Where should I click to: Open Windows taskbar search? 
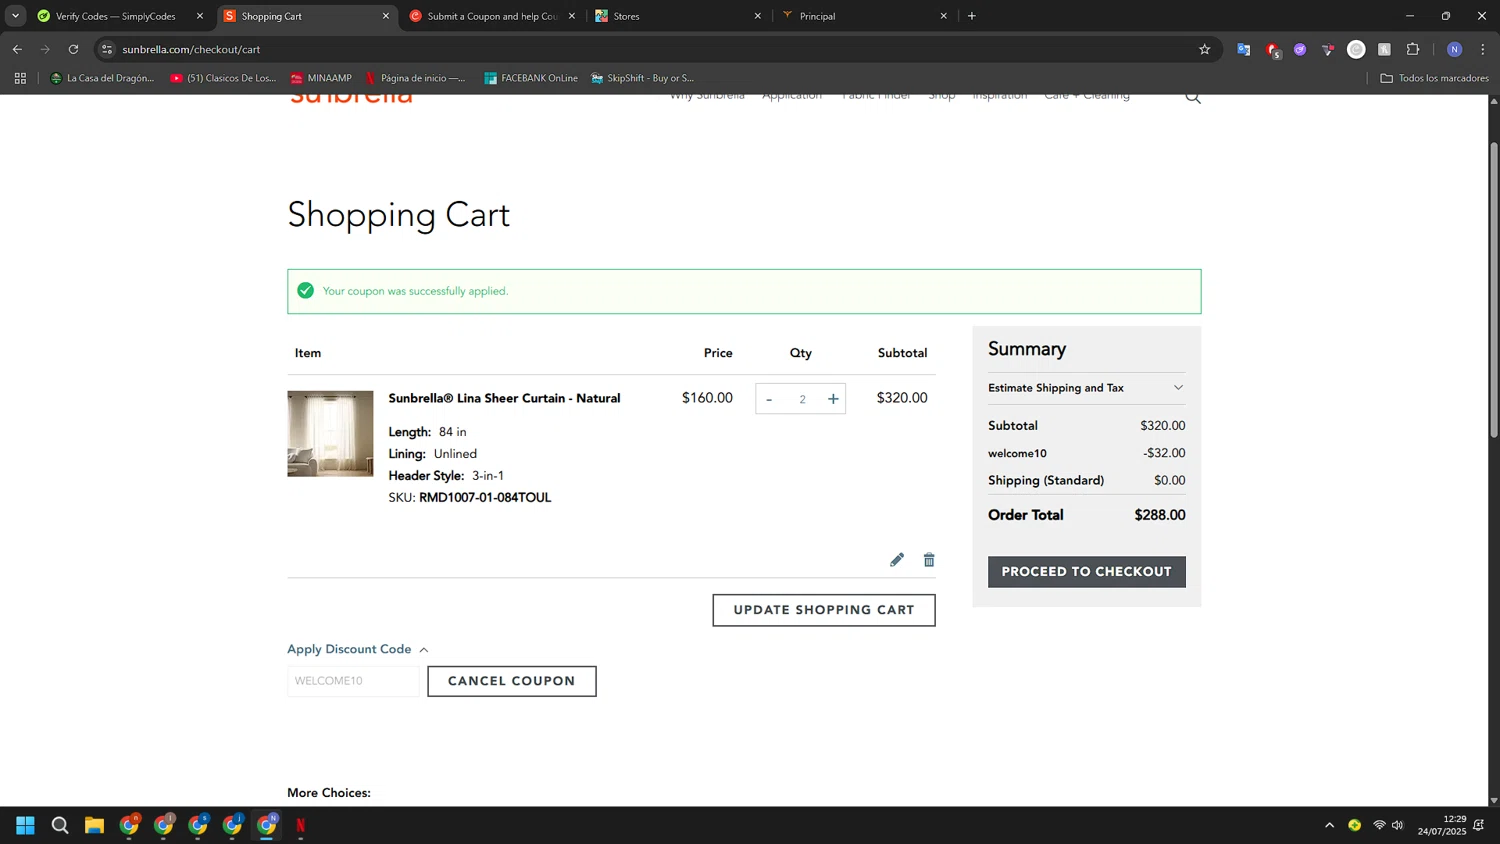(60, 825)
